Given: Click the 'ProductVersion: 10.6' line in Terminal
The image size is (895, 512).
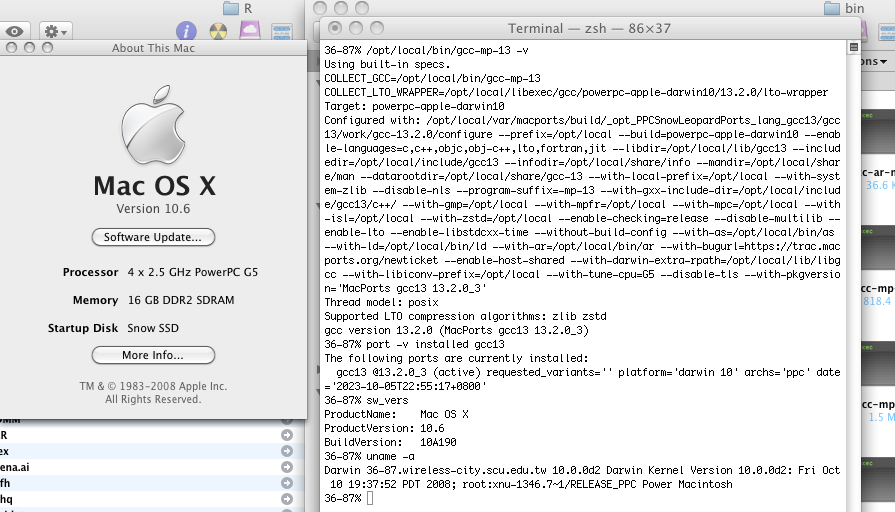Looking at the screenshot, I should coord(384,429).
